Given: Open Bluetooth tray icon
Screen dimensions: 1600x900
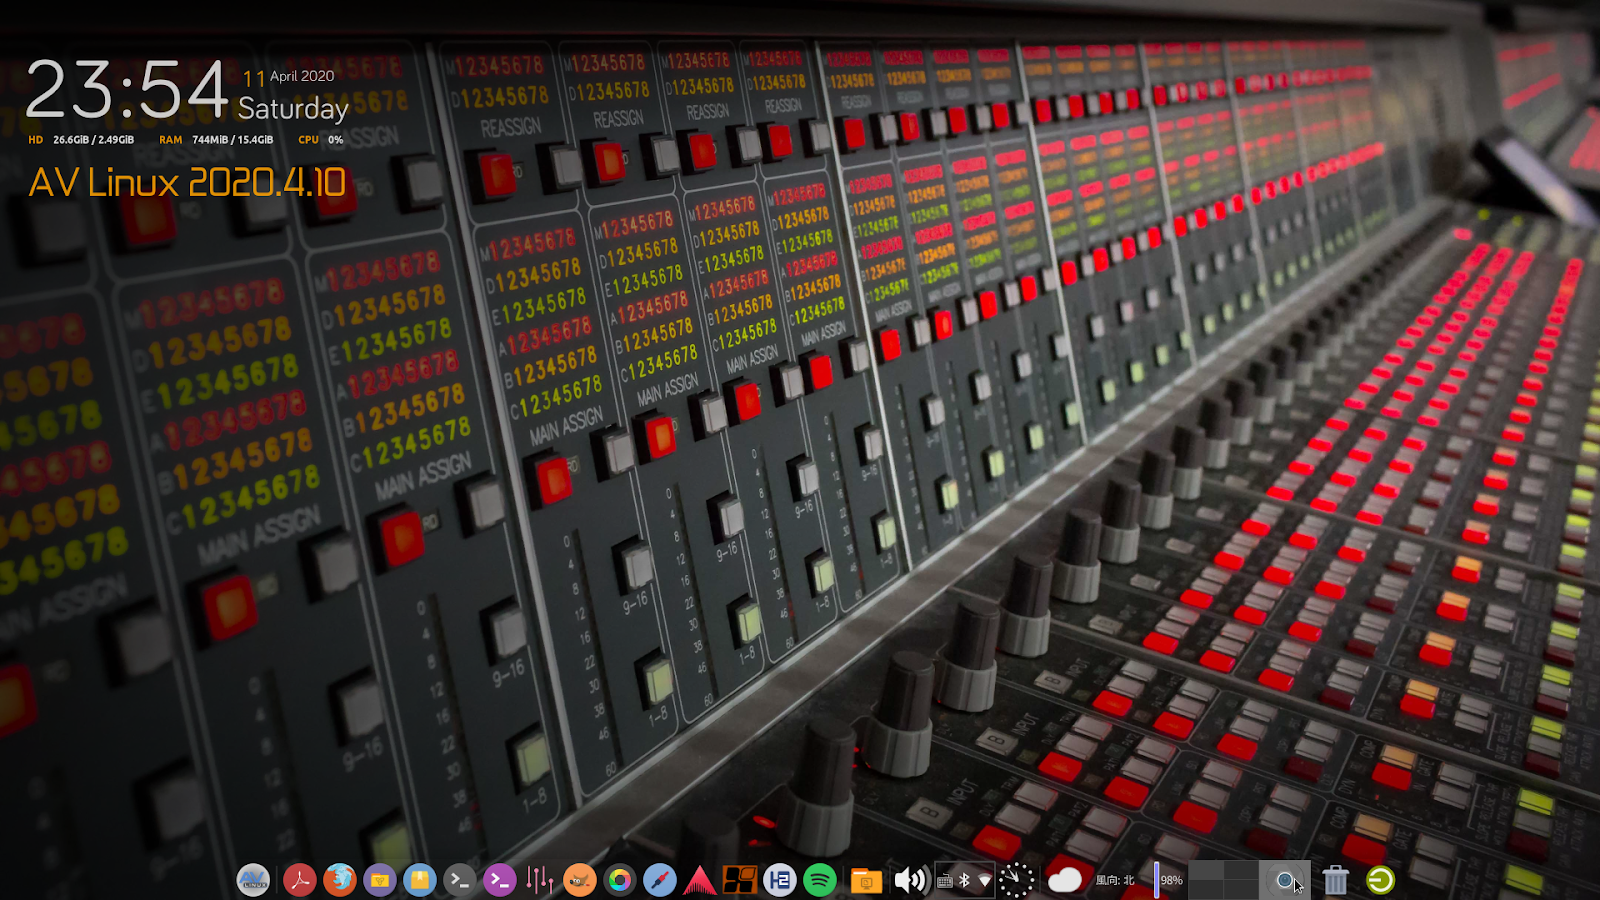Looking at the screenshot, I should tap(965, 881).
